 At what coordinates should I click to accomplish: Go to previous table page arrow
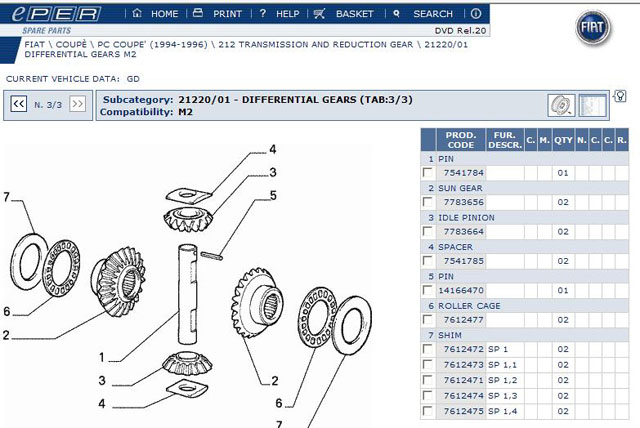tap(18, 104)
